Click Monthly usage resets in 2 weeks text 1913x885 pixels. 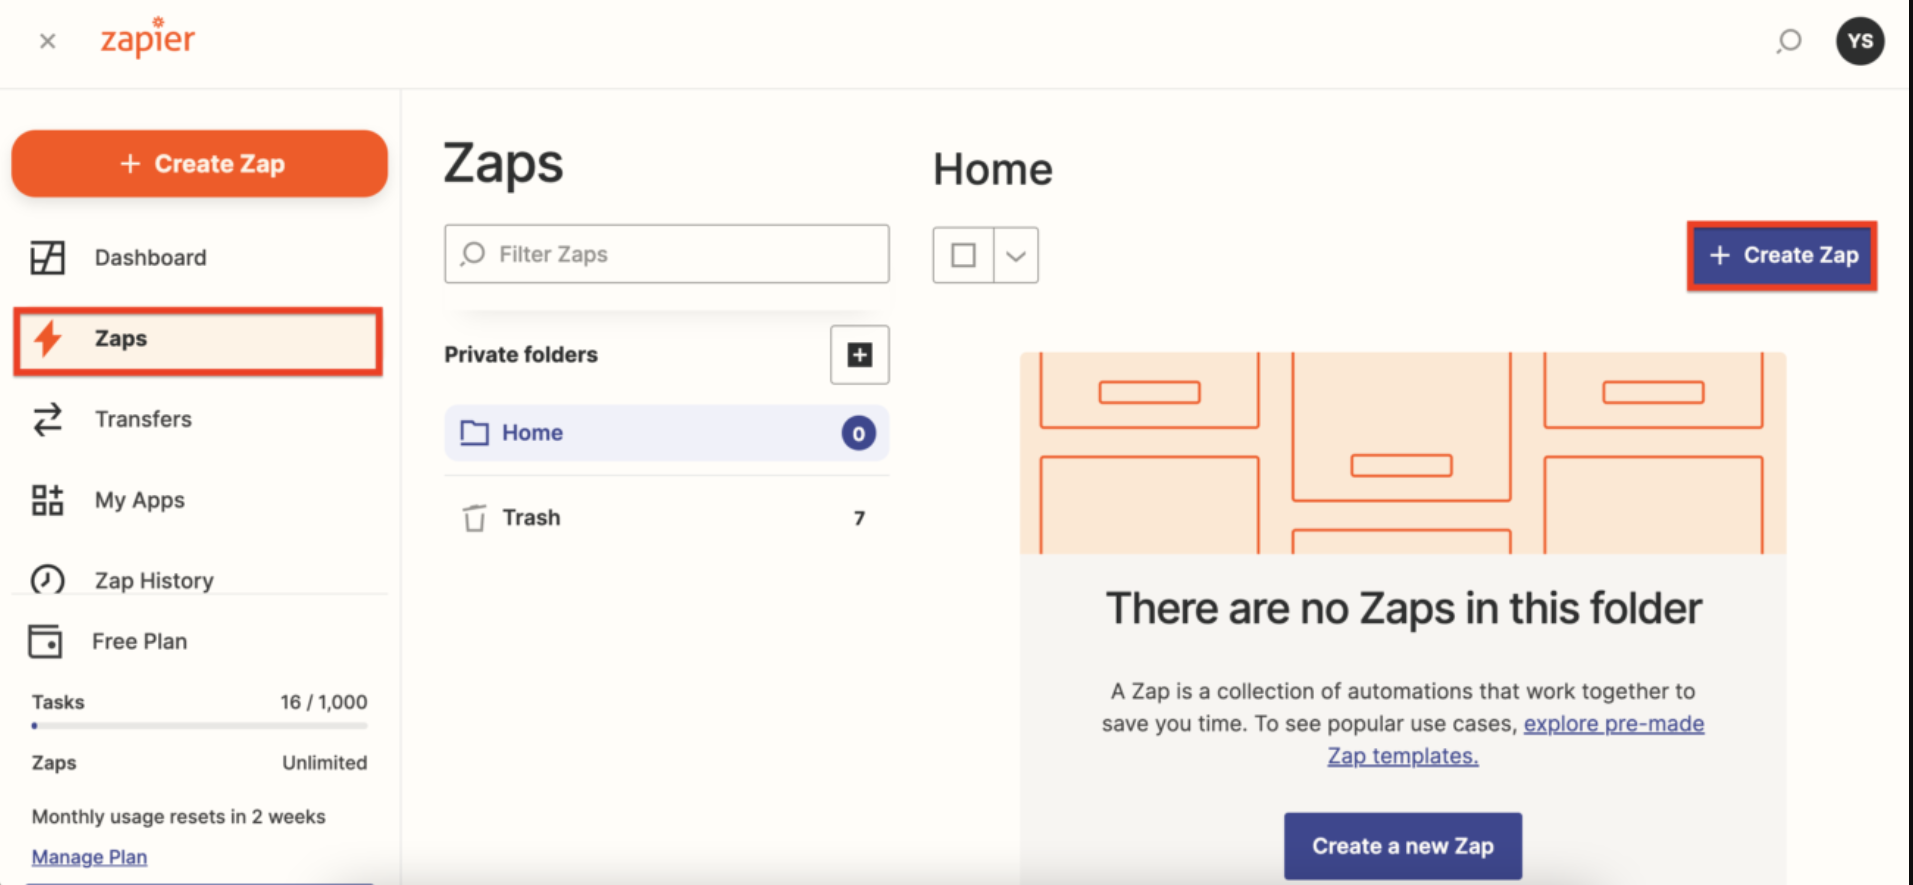coord(179,817)
